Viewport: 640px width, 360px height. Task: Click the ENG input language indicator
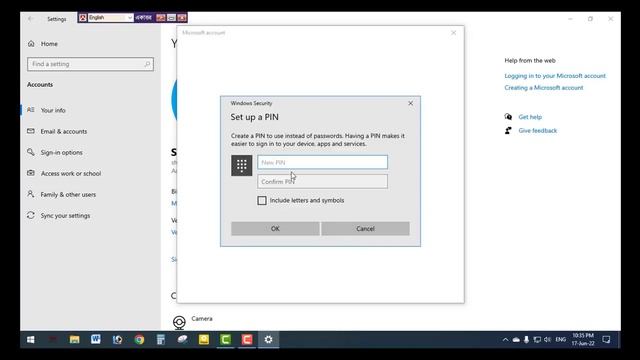click(561, 340)
